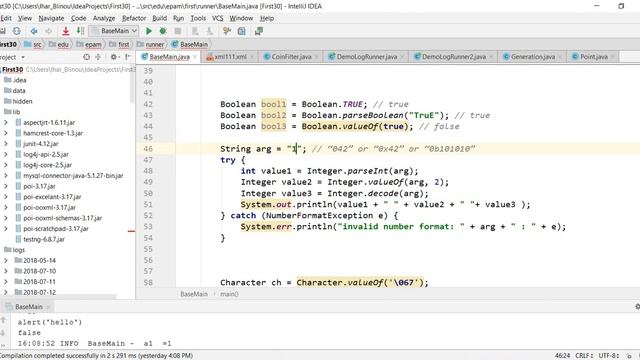640x360 pixels.
Task: Open the Refactor menu
Action: (133, 18)
